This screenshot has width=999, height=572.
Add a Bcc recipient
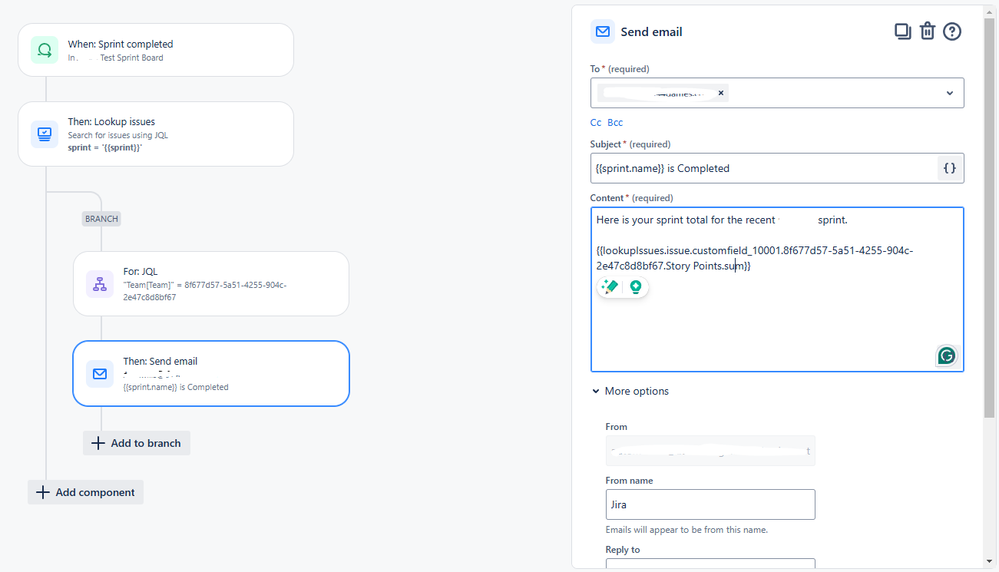pos(615,122)
